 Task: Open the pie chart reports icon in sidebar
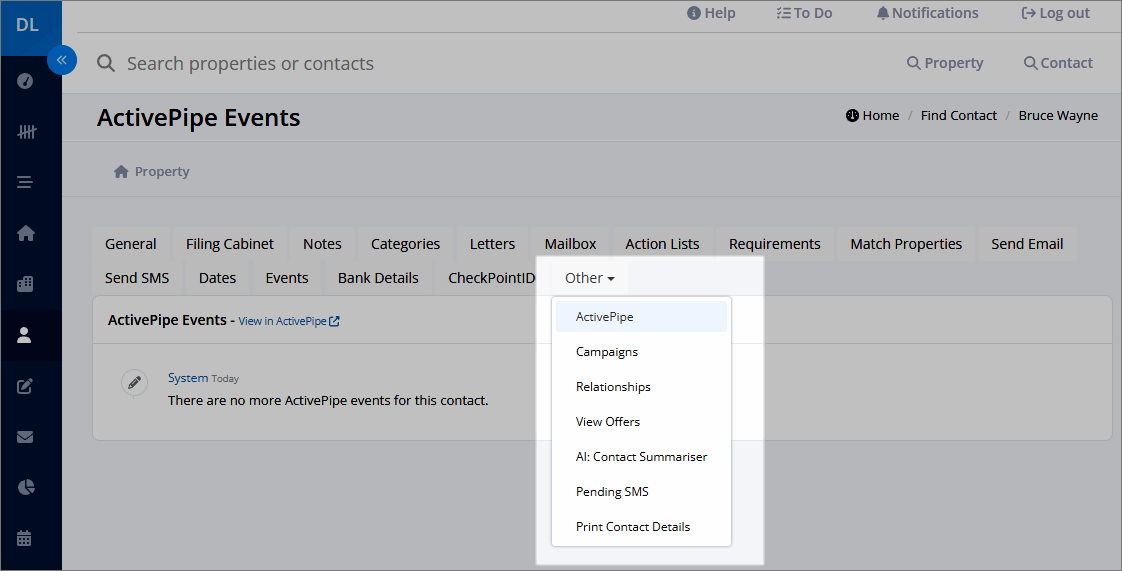[x=26, y=488]
